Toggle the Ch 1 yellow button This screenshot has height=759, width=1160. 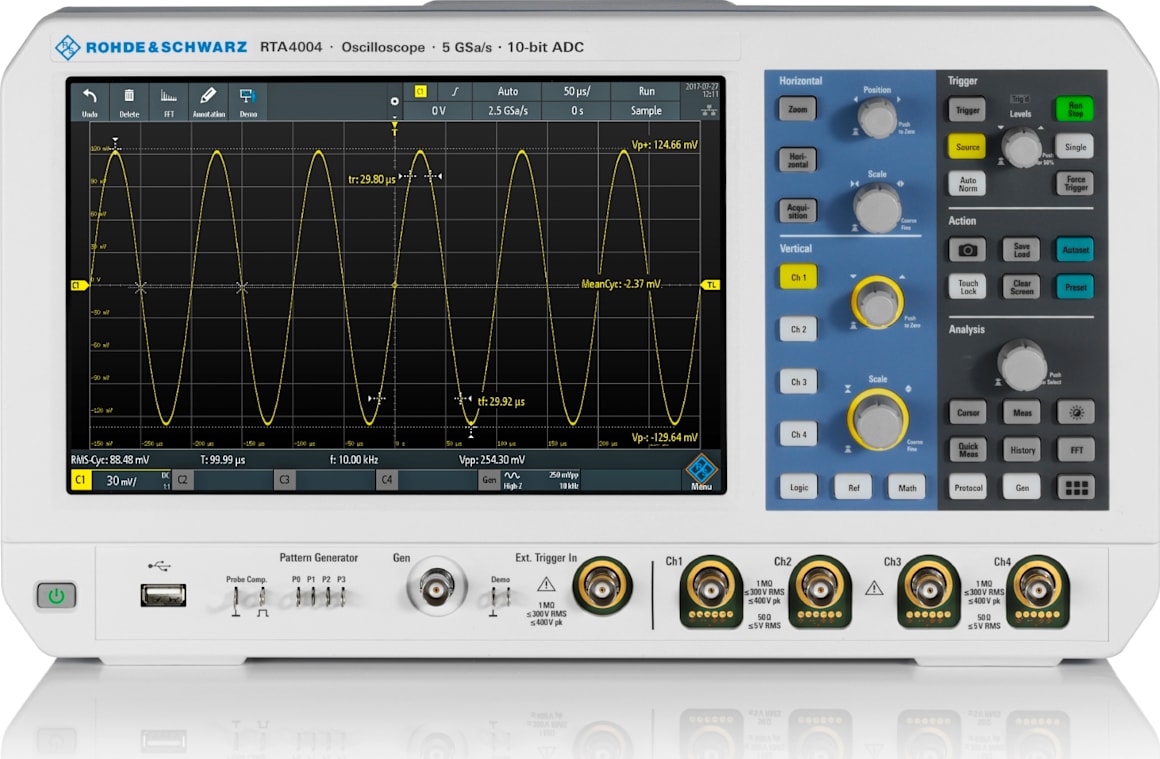tap(798, 277)
